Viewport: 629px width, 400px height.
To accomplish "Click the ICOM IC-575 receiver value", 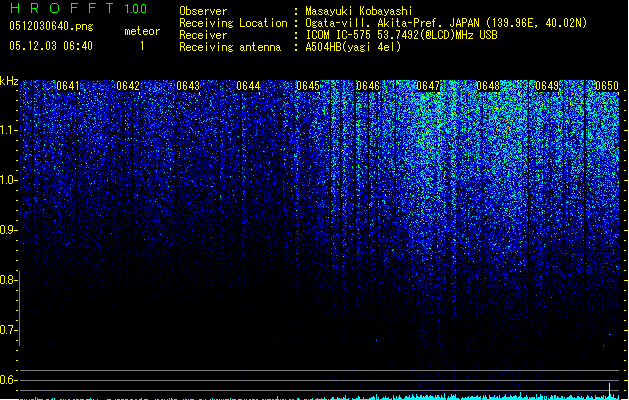I will [402, 35].
